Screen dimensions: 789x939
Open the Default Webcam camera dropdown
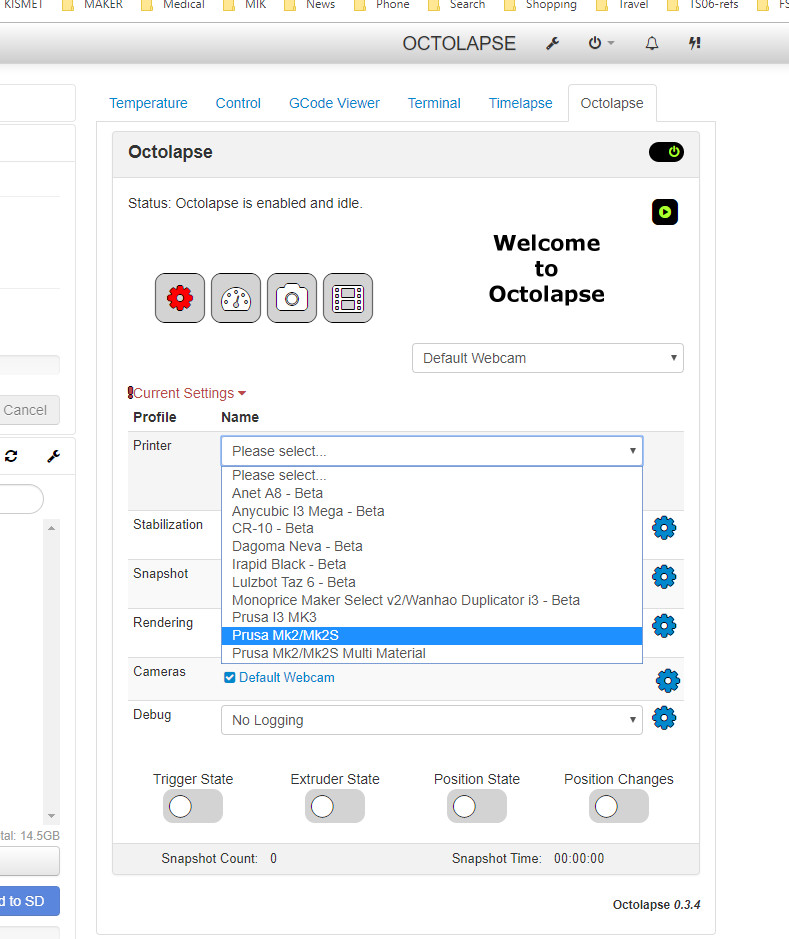548,358
